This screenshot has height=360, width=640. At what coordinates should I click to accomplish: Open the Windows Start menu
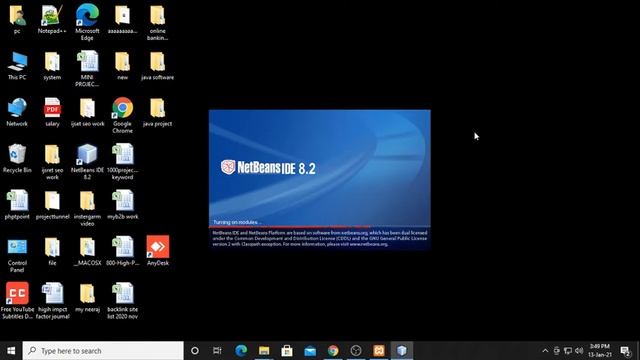click(11, 351)
